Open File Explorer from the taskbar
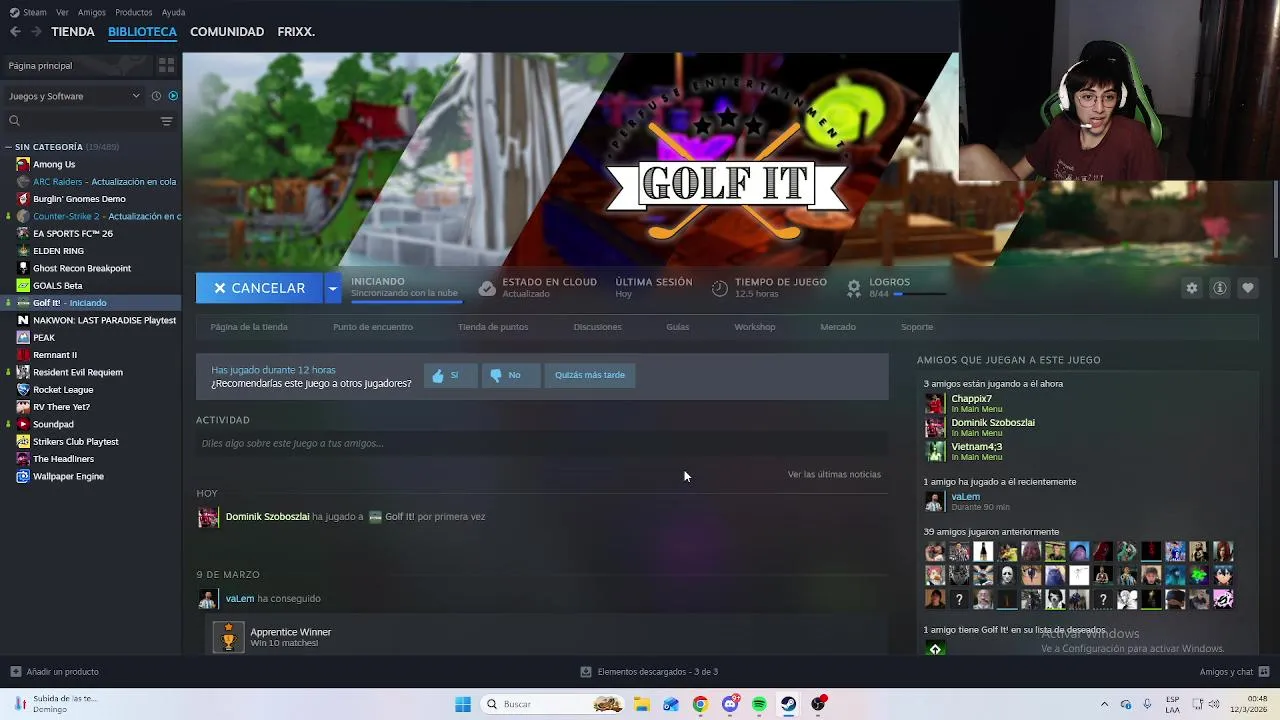Image resolution: width=1280 pixels, height=720 pixels. 641,704
